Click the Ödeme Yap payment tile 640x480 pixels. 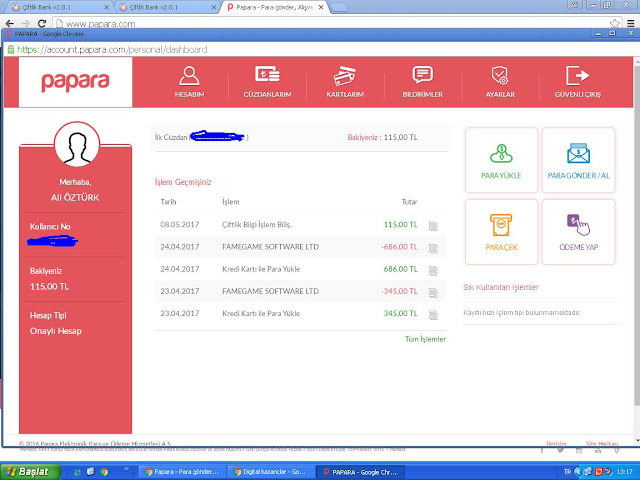pyautogui.click(x=578, y=232)
